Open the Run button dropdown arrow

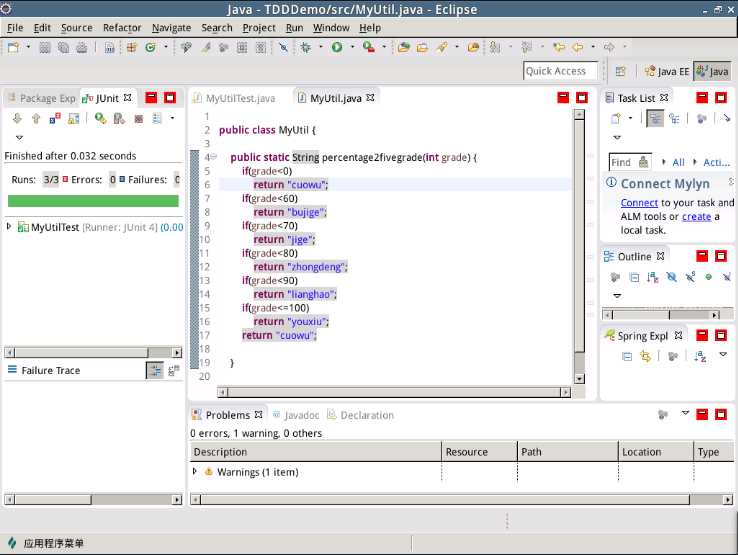pyautogui.click(x=352, y=47)
